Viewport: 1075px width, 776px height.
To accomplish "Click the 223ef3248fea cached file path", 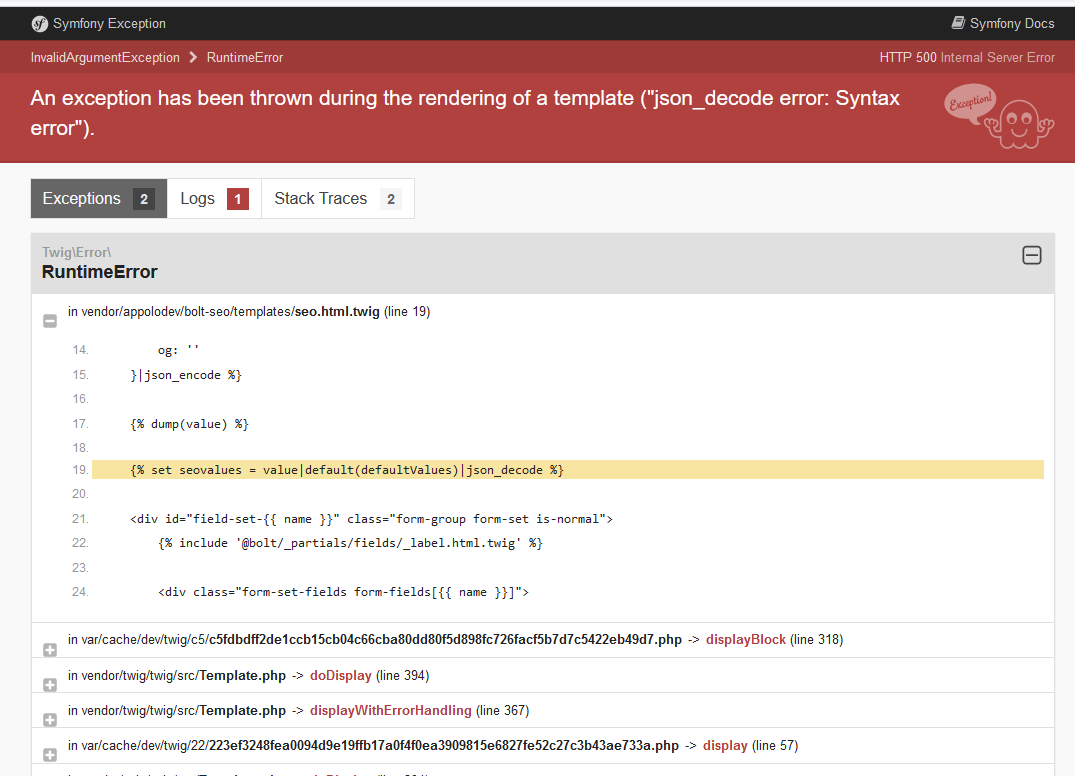I will click(380, 746).
